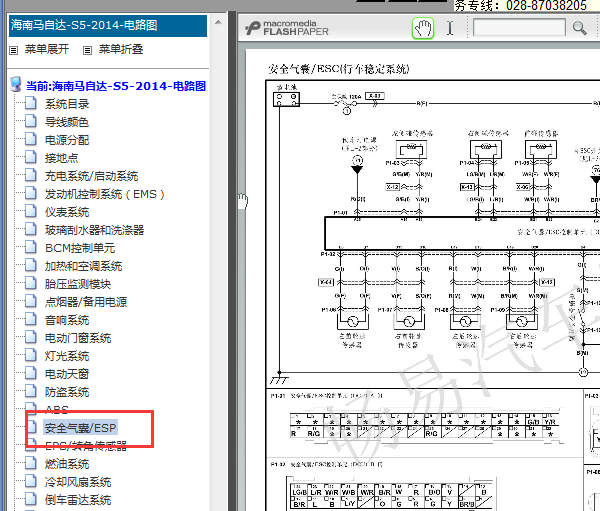Screen dimensions: 600x511
Task: Open the 接地点 entry
Action: click(x=62, y=158)
